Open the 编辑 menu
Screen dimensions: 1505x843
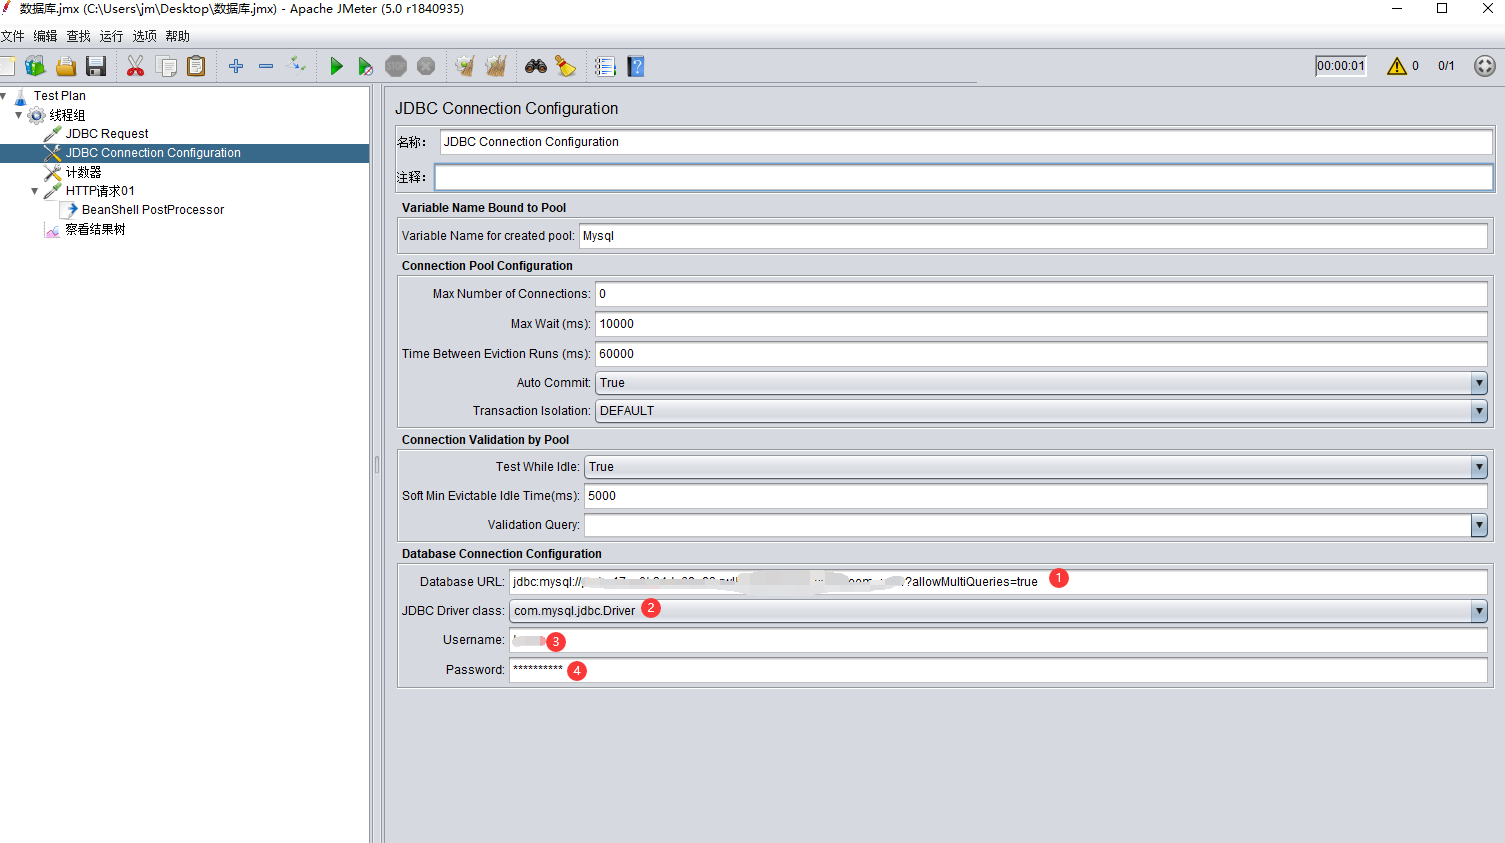[46, 36]
